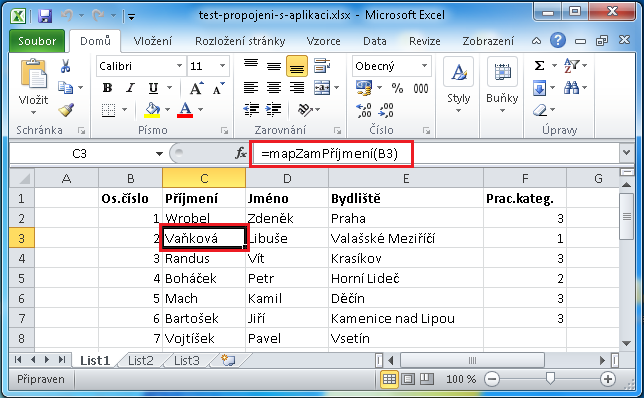Click the AutoSum sigma icon
The width and height of the screenshot is (644, 398).
coord(540,66)
